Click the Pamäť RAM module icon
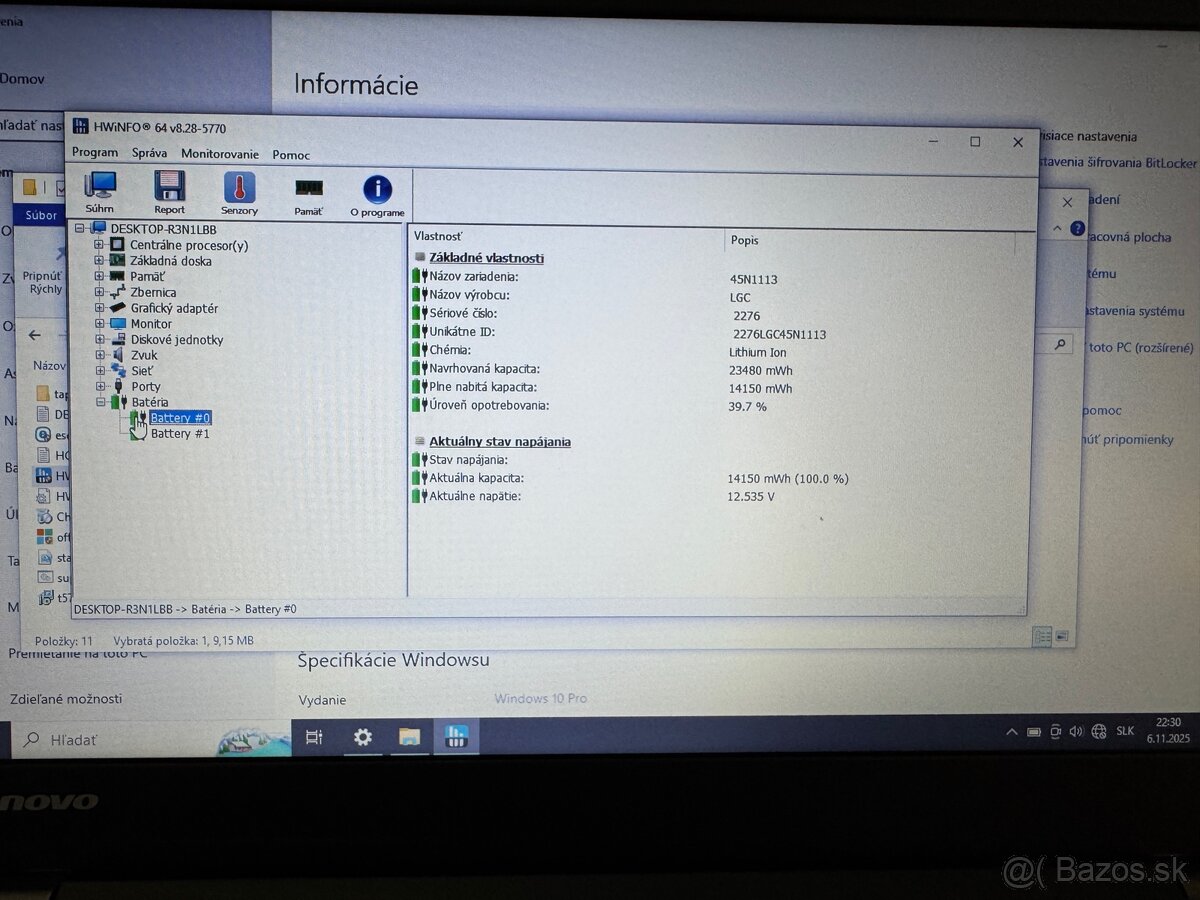The height and width of the screenshot is (900, 1200). 307,187
